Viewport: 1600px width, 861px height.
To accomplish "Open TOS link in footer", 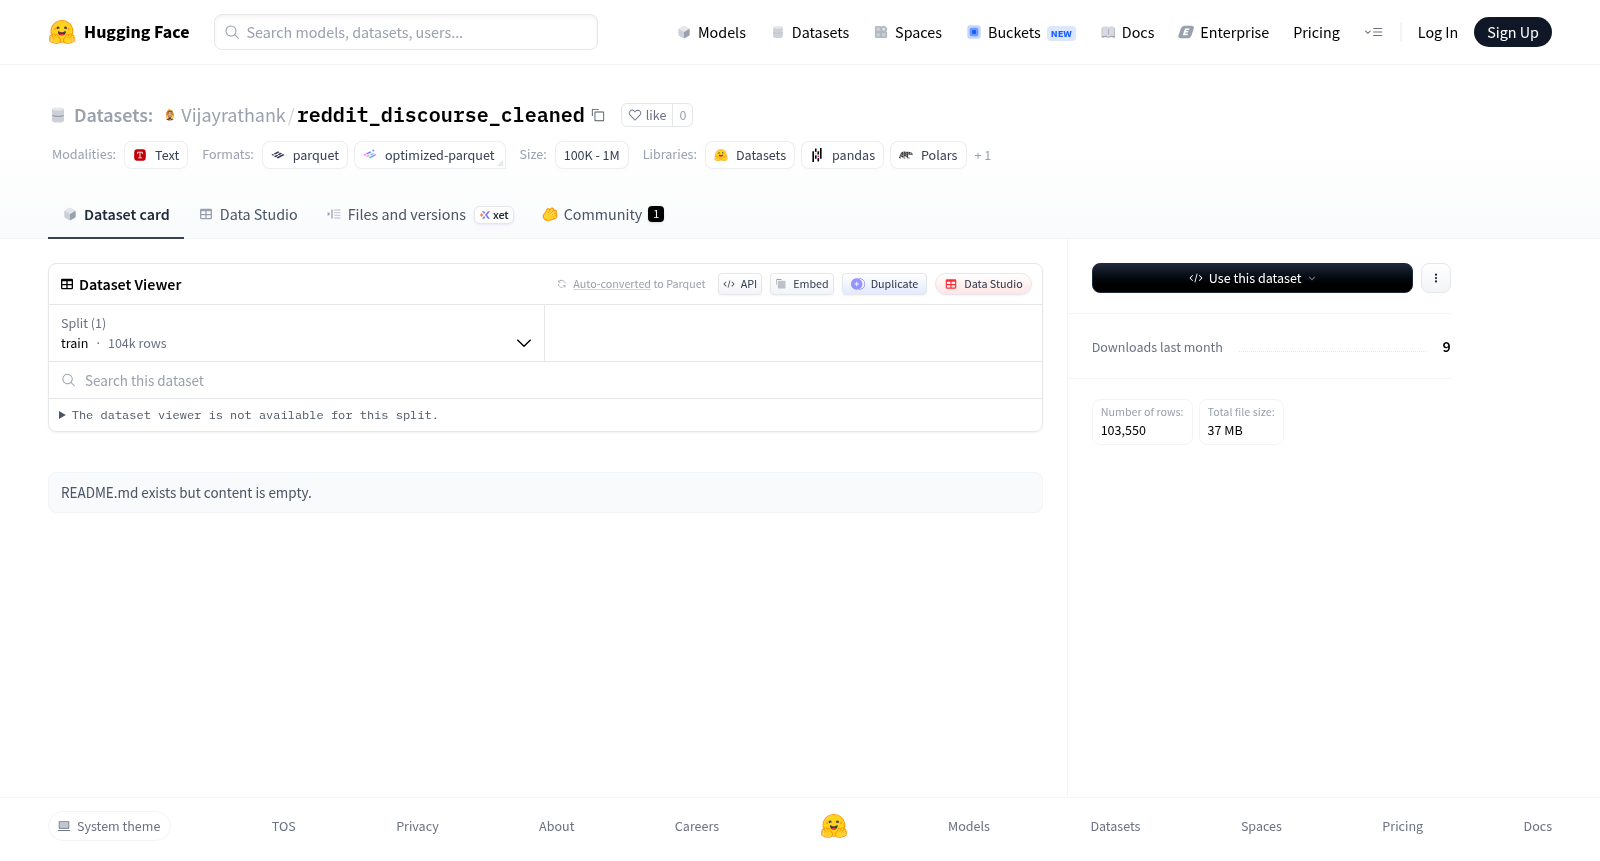I will 284,826.
